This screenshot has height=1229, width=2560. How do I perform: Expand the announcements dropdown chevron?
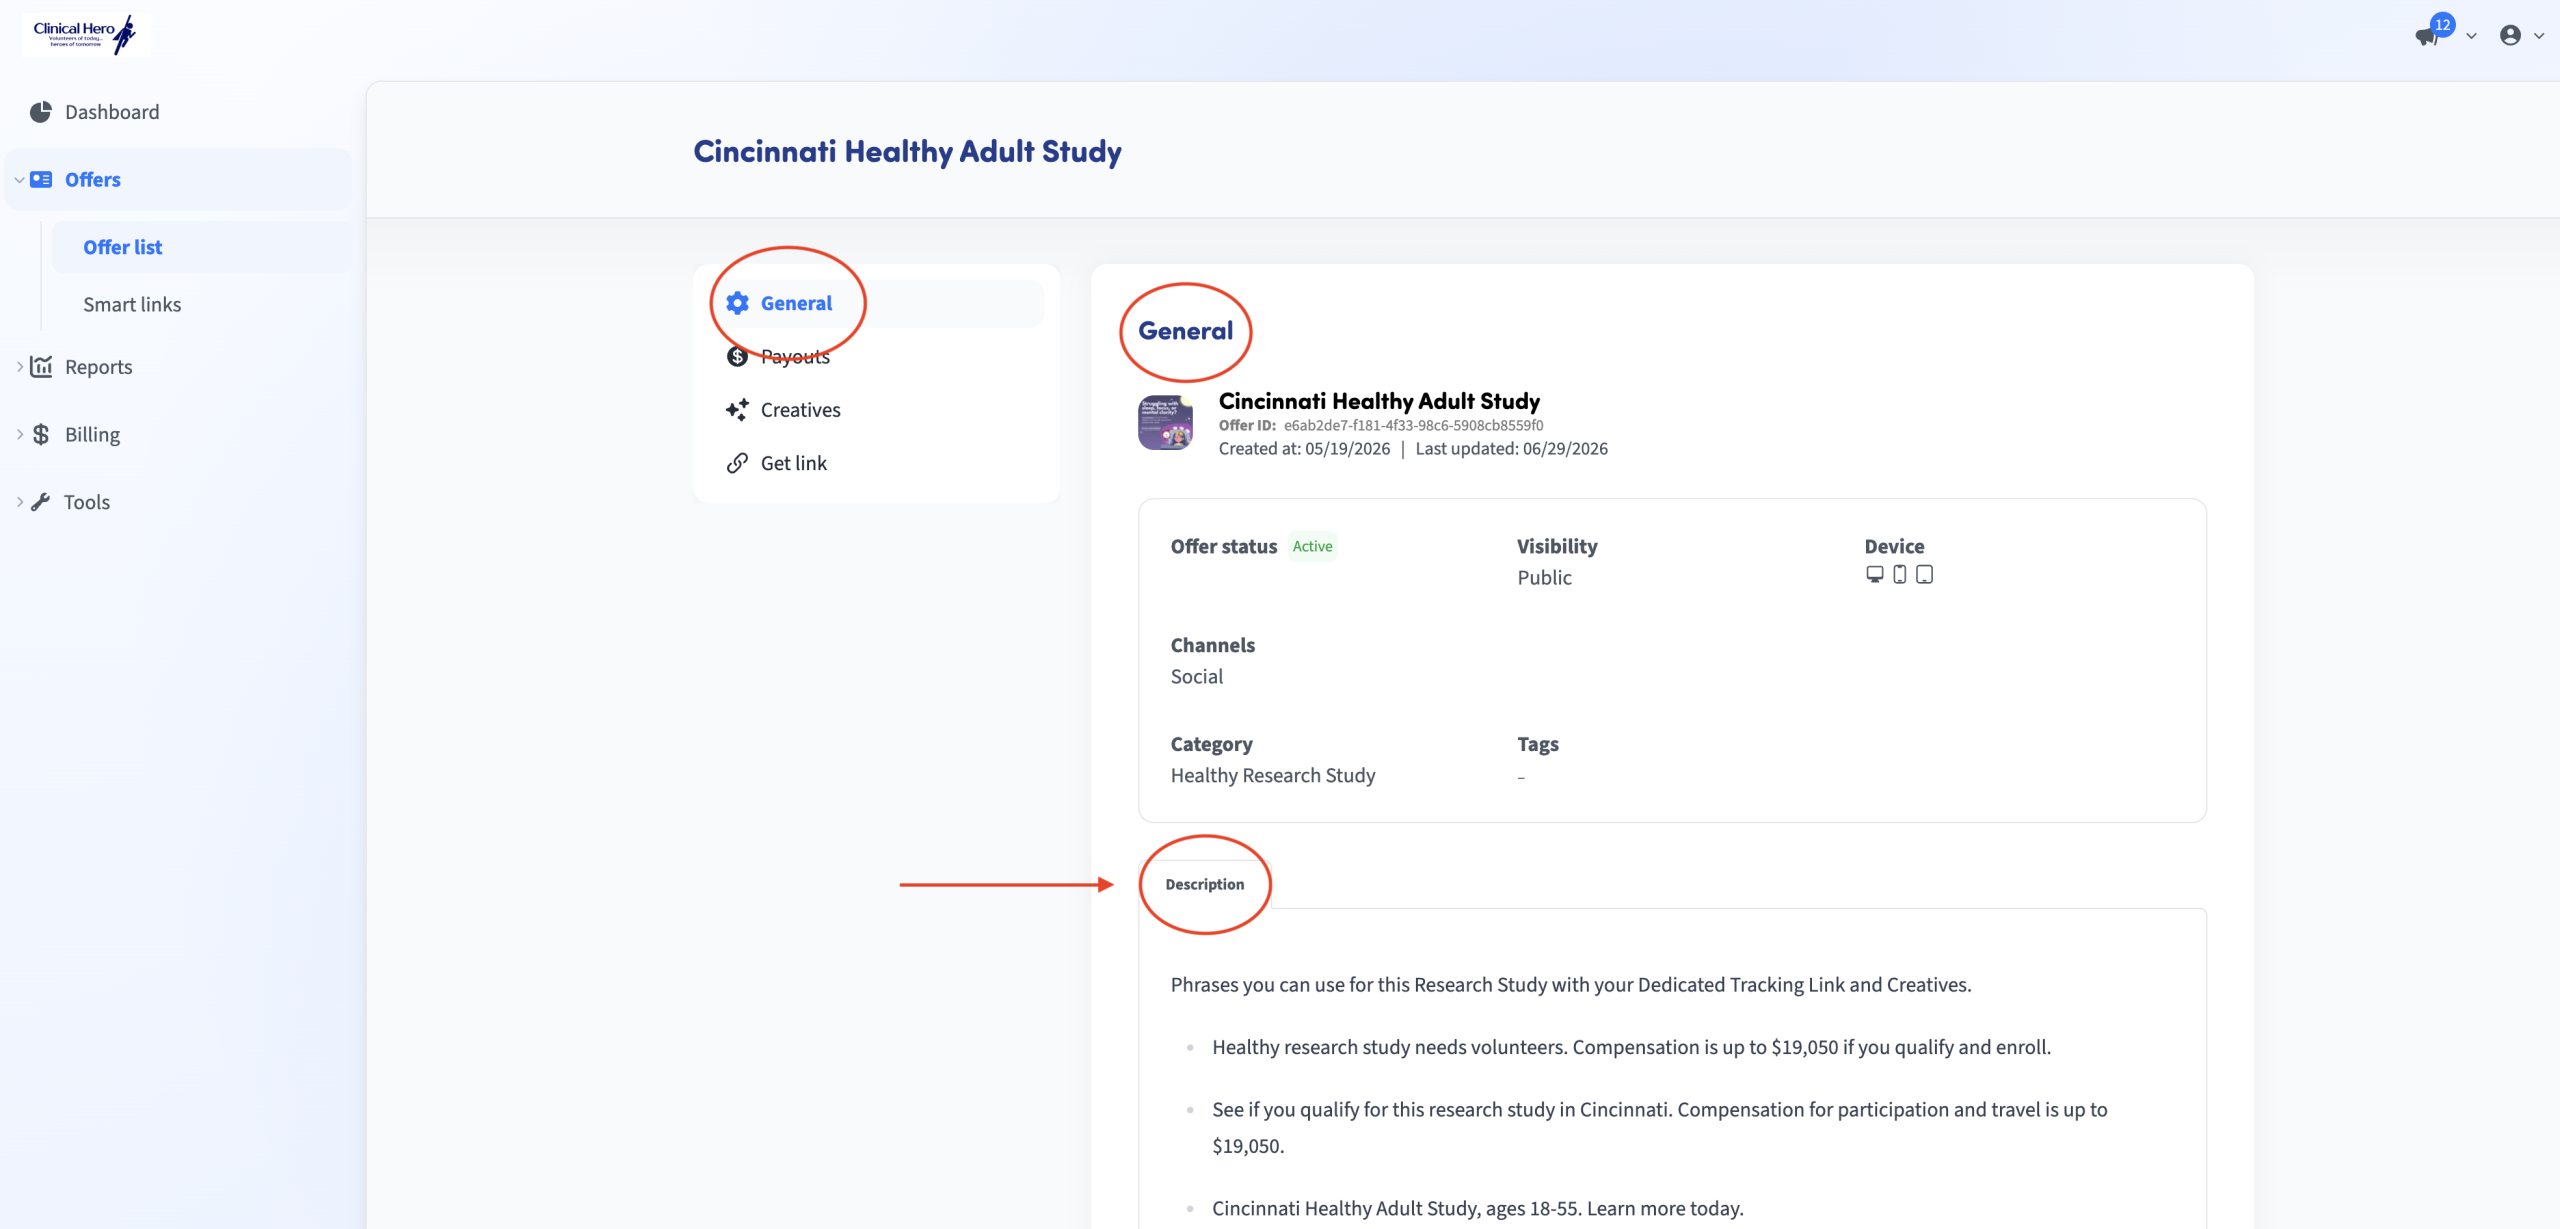click(x=2471, y=36)
